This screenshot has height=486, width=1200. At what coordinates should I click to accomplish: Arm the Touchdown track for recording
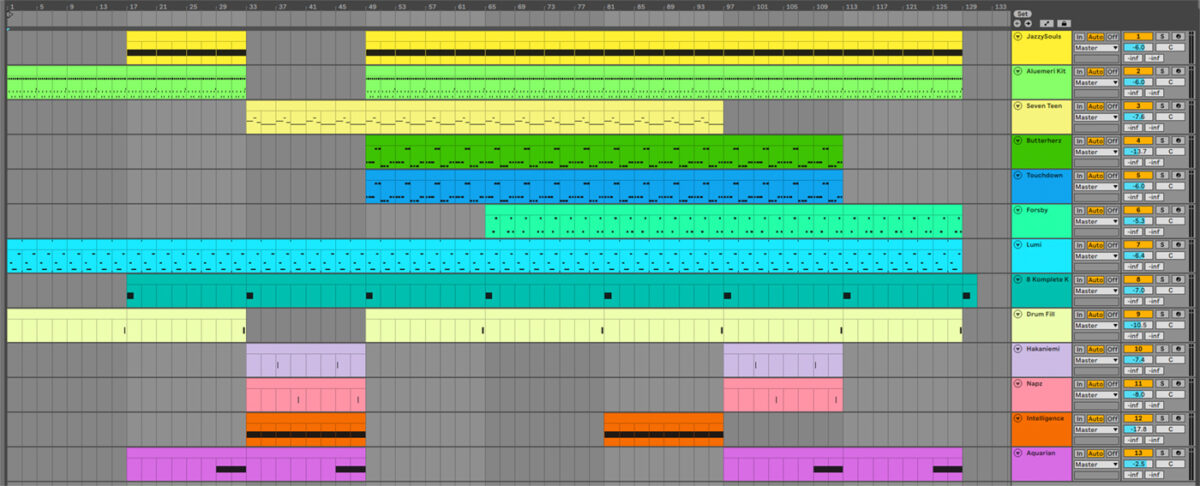coord(1179,174)
